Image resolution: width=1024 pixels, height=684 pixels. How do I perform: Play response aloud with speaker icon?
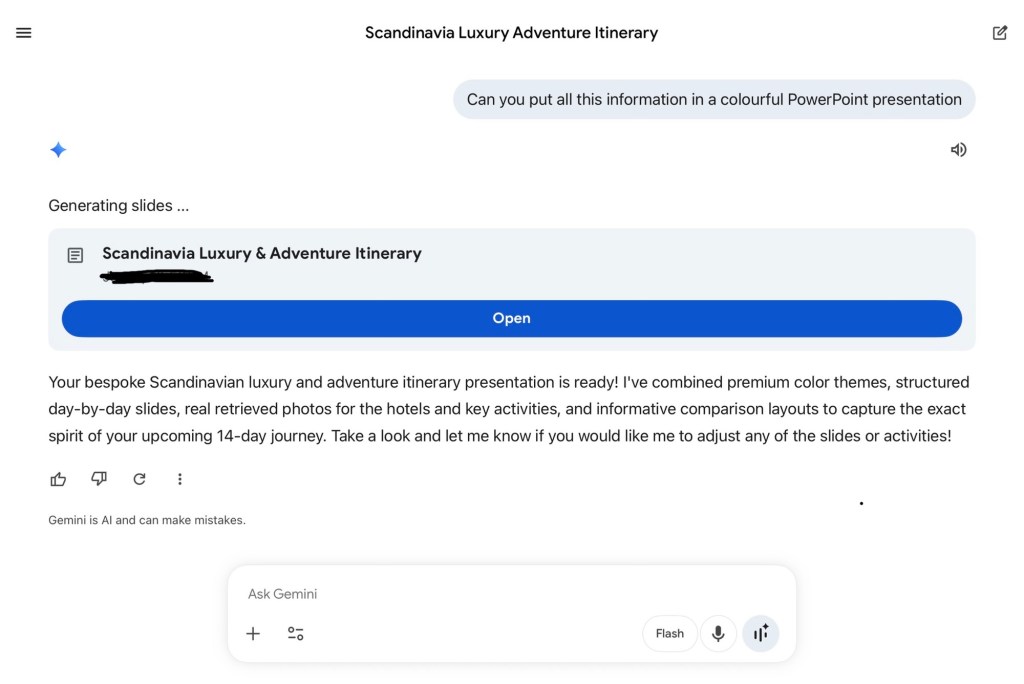pos(958,150)
